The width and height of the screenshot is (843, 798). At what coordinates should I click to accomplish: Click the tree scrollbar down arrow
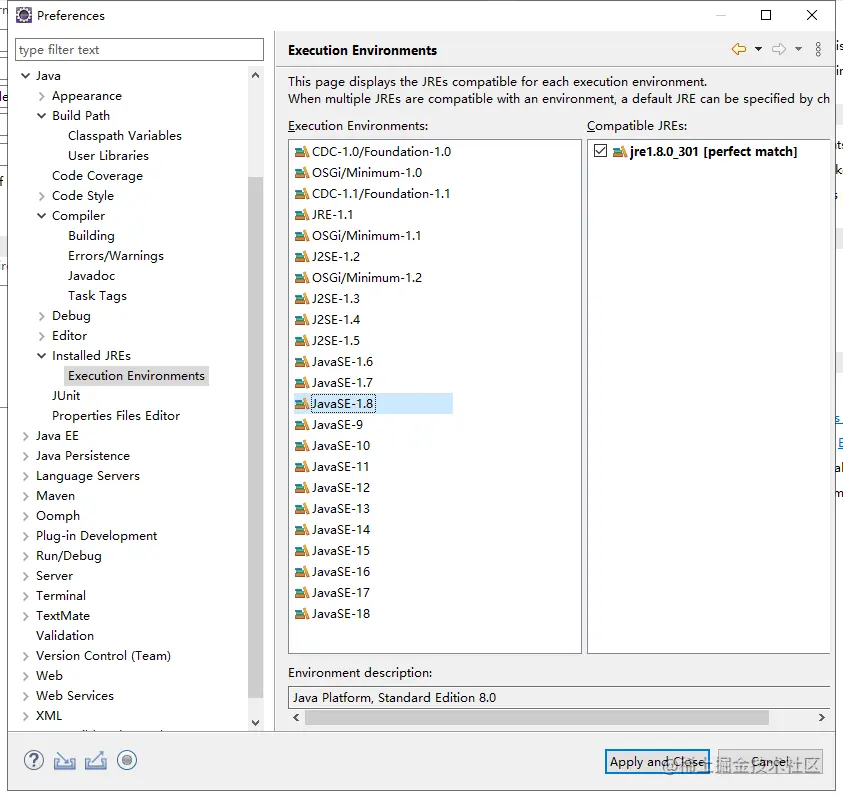point(255,723)
